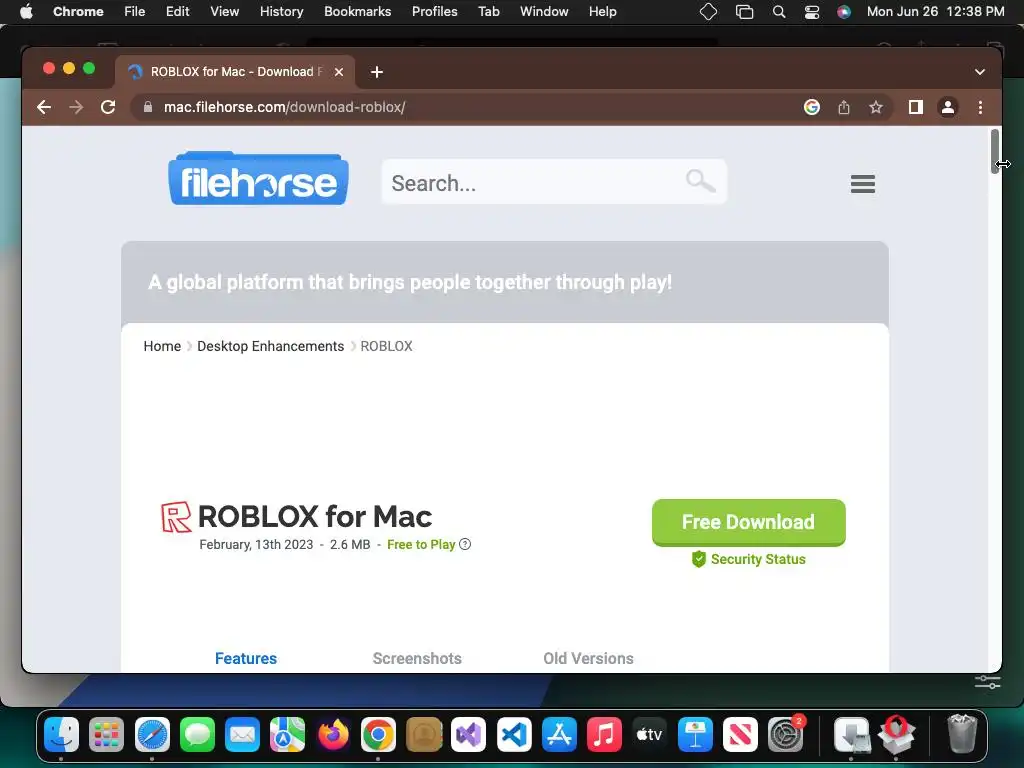Click the Security Status shield icon
The width and height of the screenshot is (1024, 768).
pos(699,559)
